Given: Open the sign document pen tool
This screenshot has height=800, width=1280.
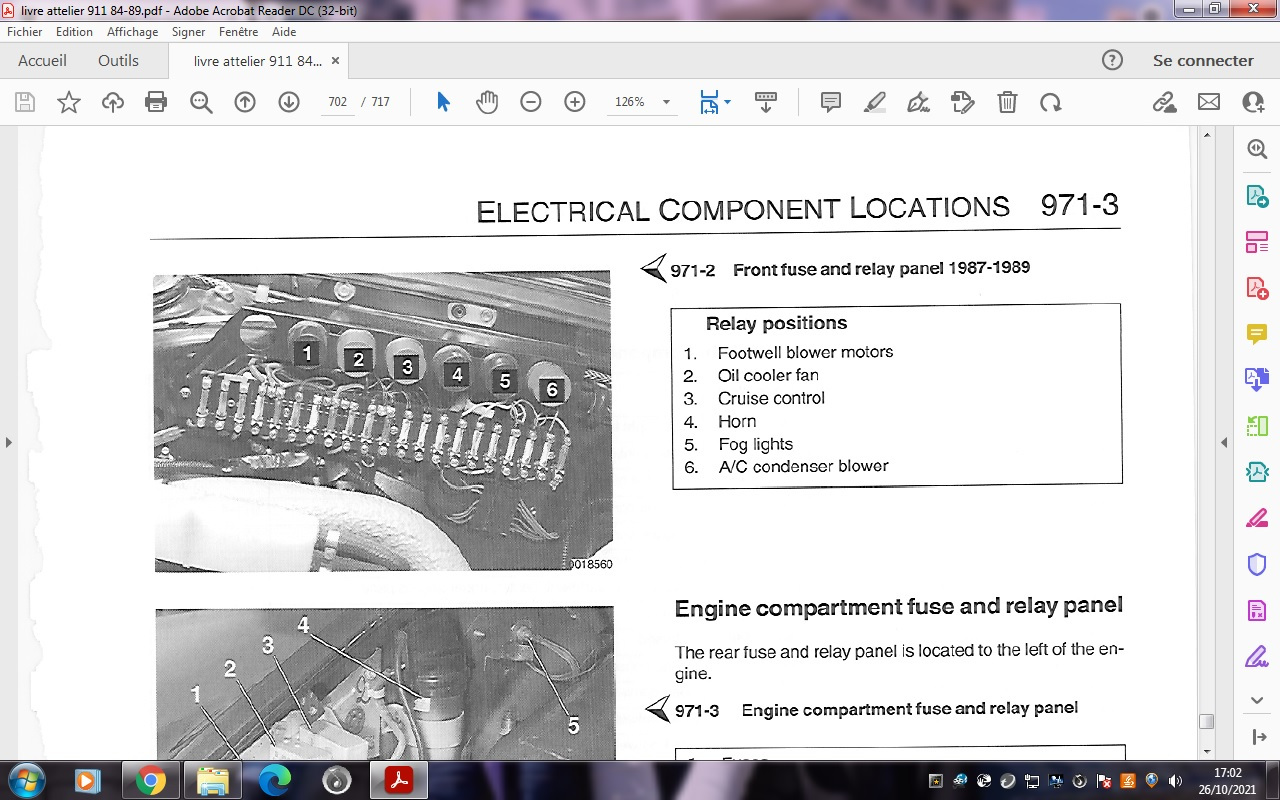Looking at the screenshot, I should point(918,102).
